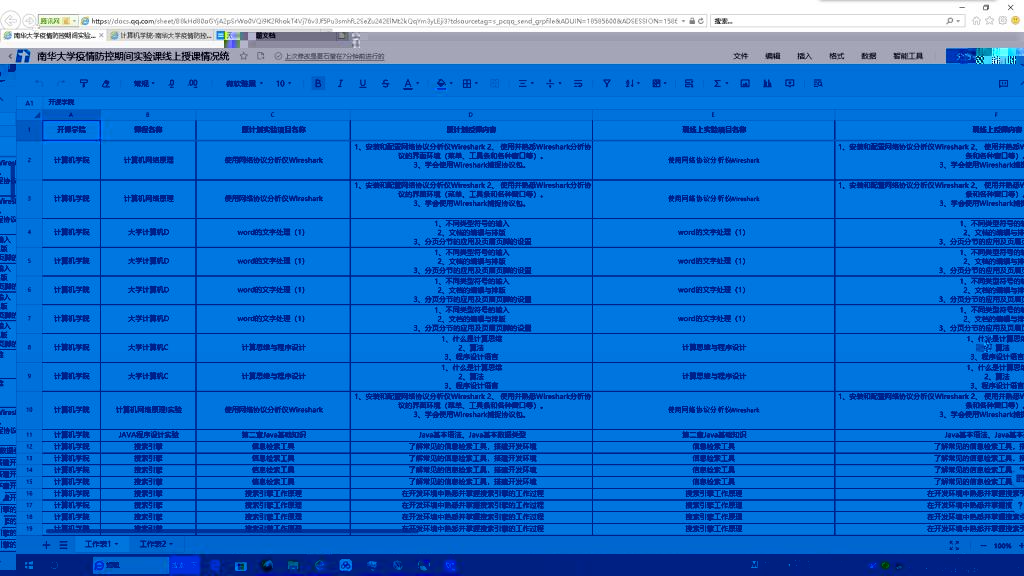Open the 编辑 menu
The width and height of the screenshot is (1024, 576).
(773, 56)
